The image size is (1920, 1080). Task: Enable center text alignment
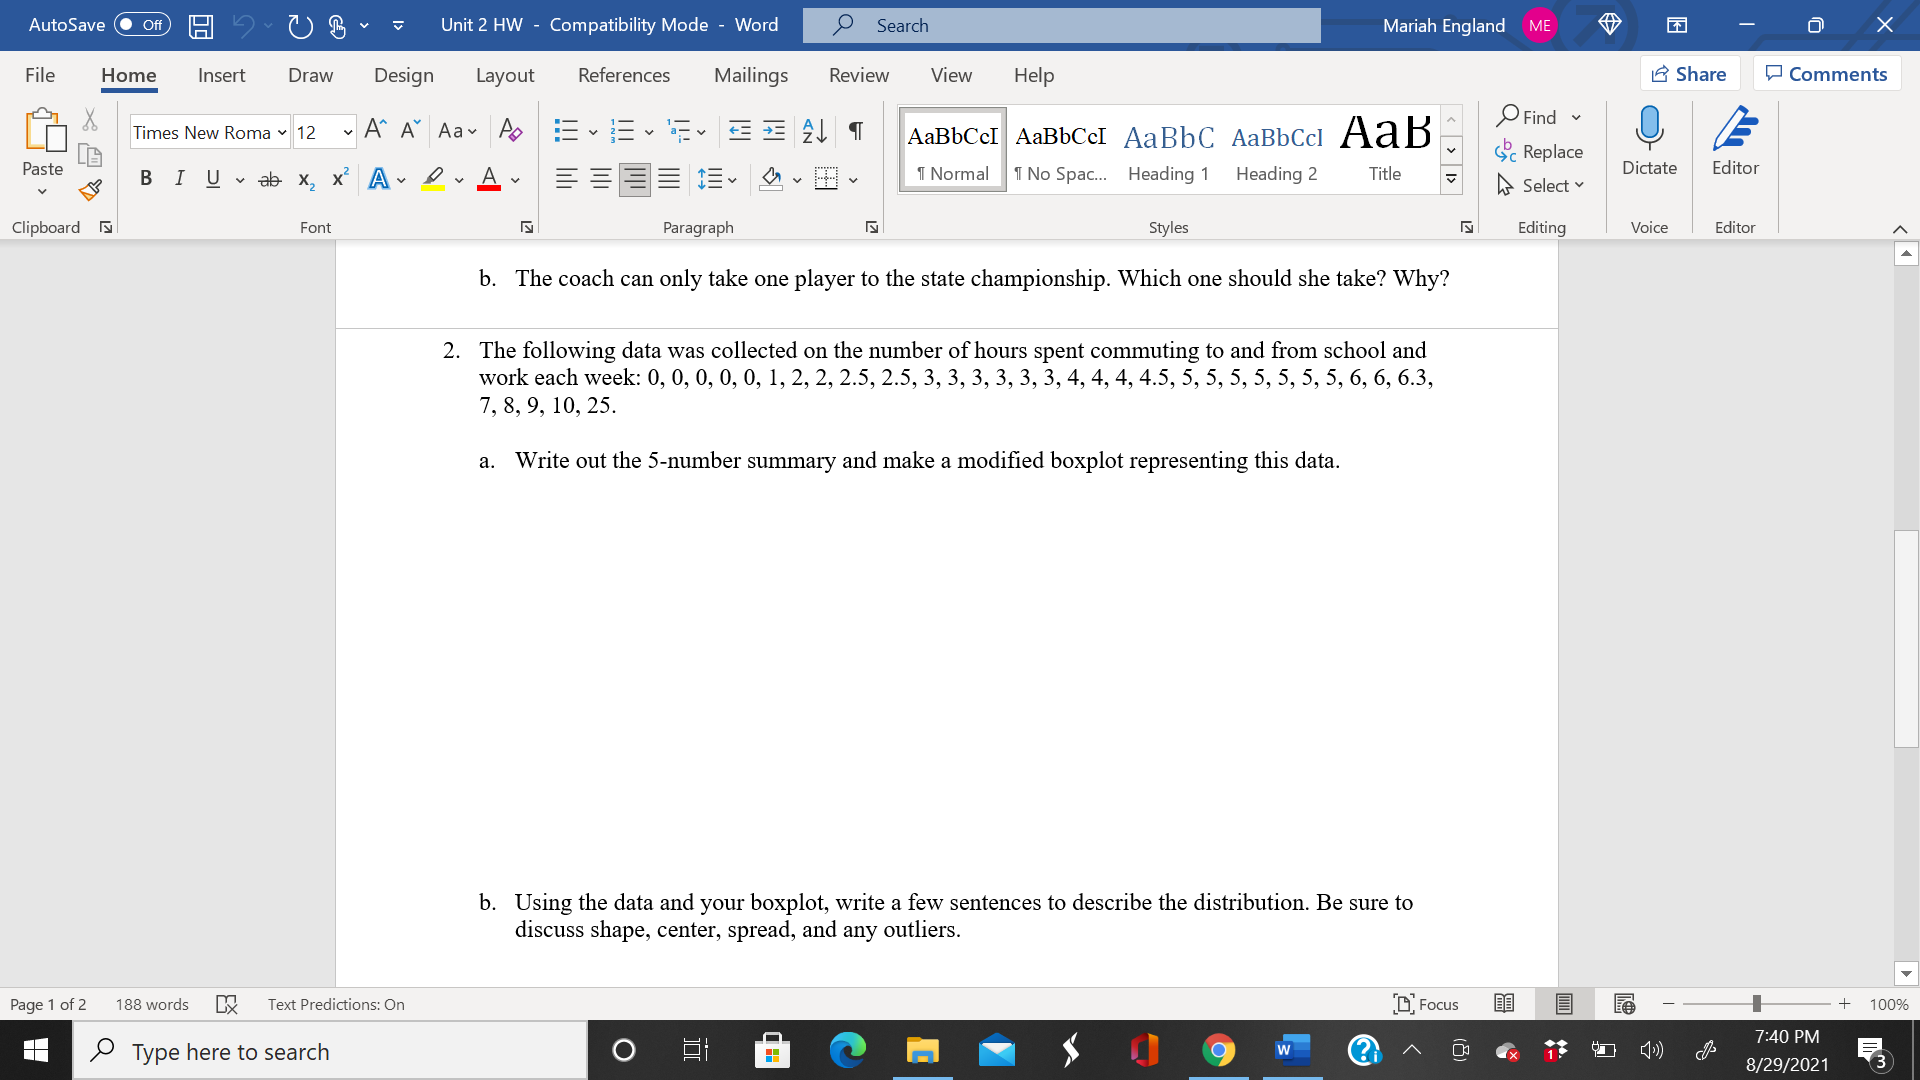coord(600,178)
